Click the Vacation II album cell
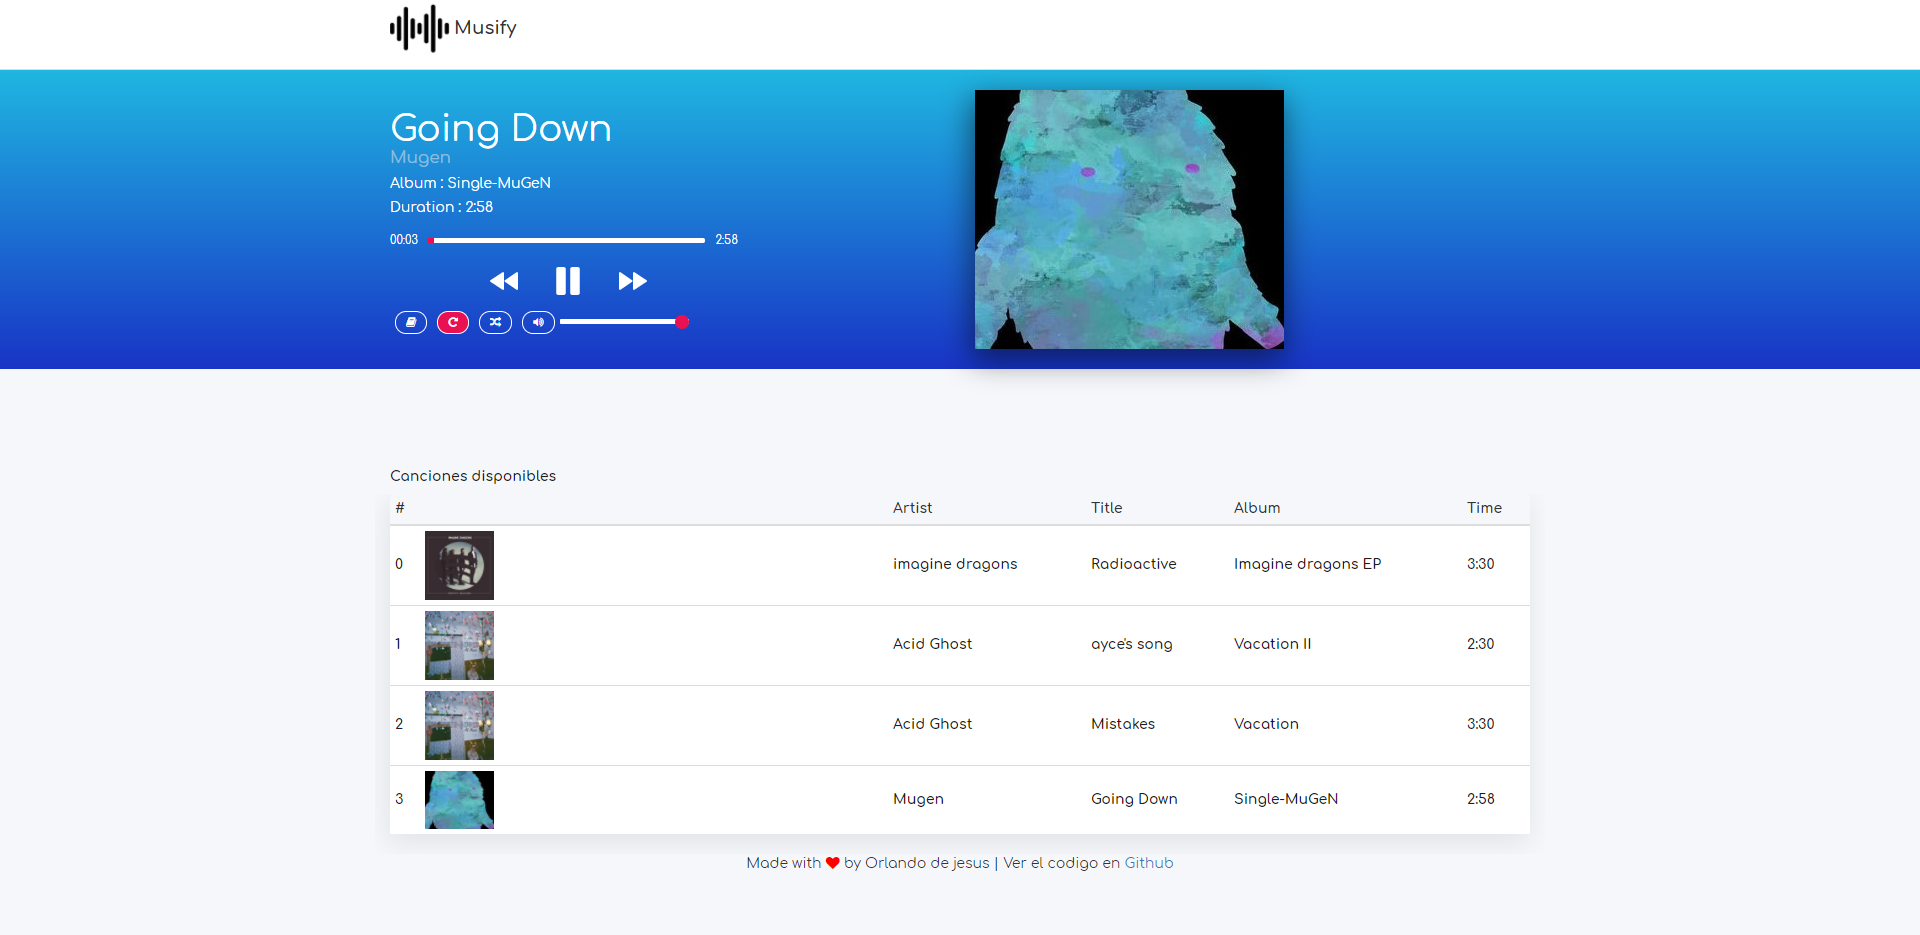 (1272, 644)
